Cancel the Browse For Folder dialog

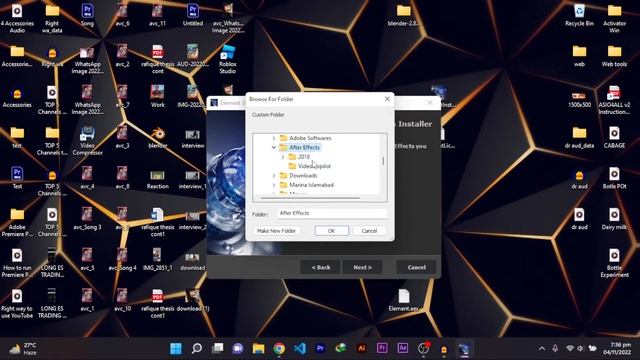click(369, 231)
